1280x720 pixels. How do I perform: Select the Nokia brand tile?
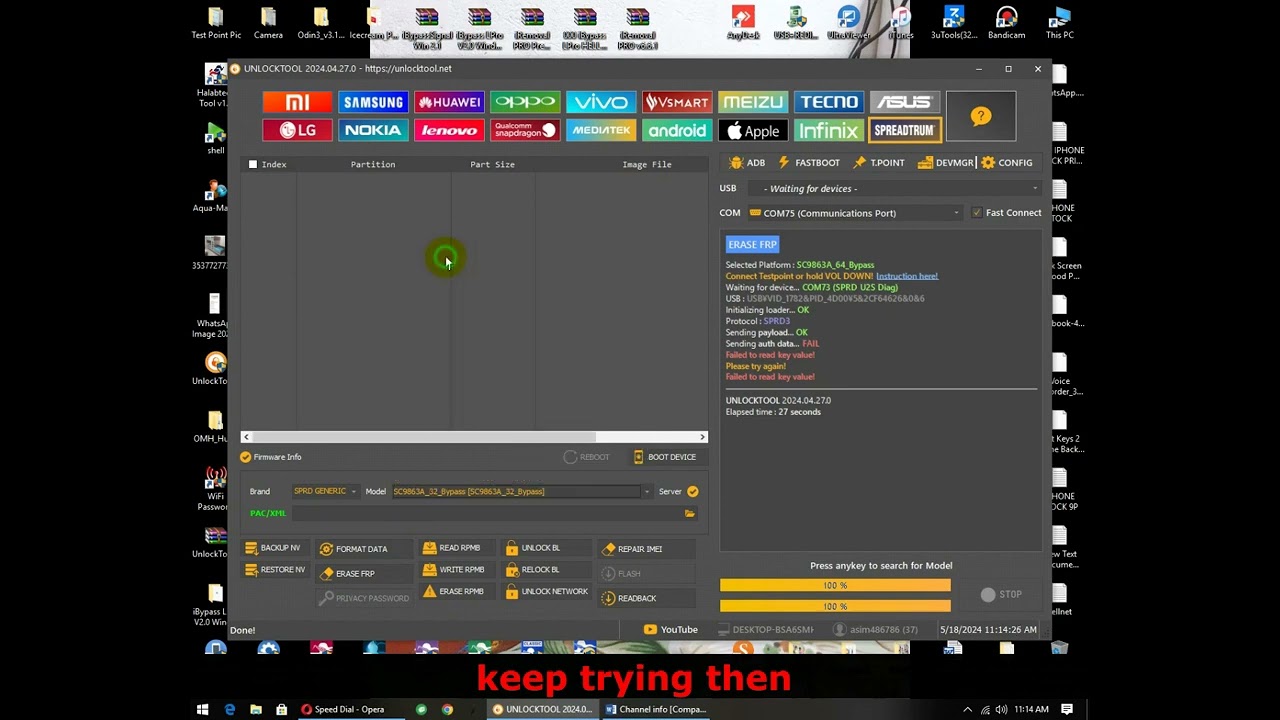pos(373,130)
